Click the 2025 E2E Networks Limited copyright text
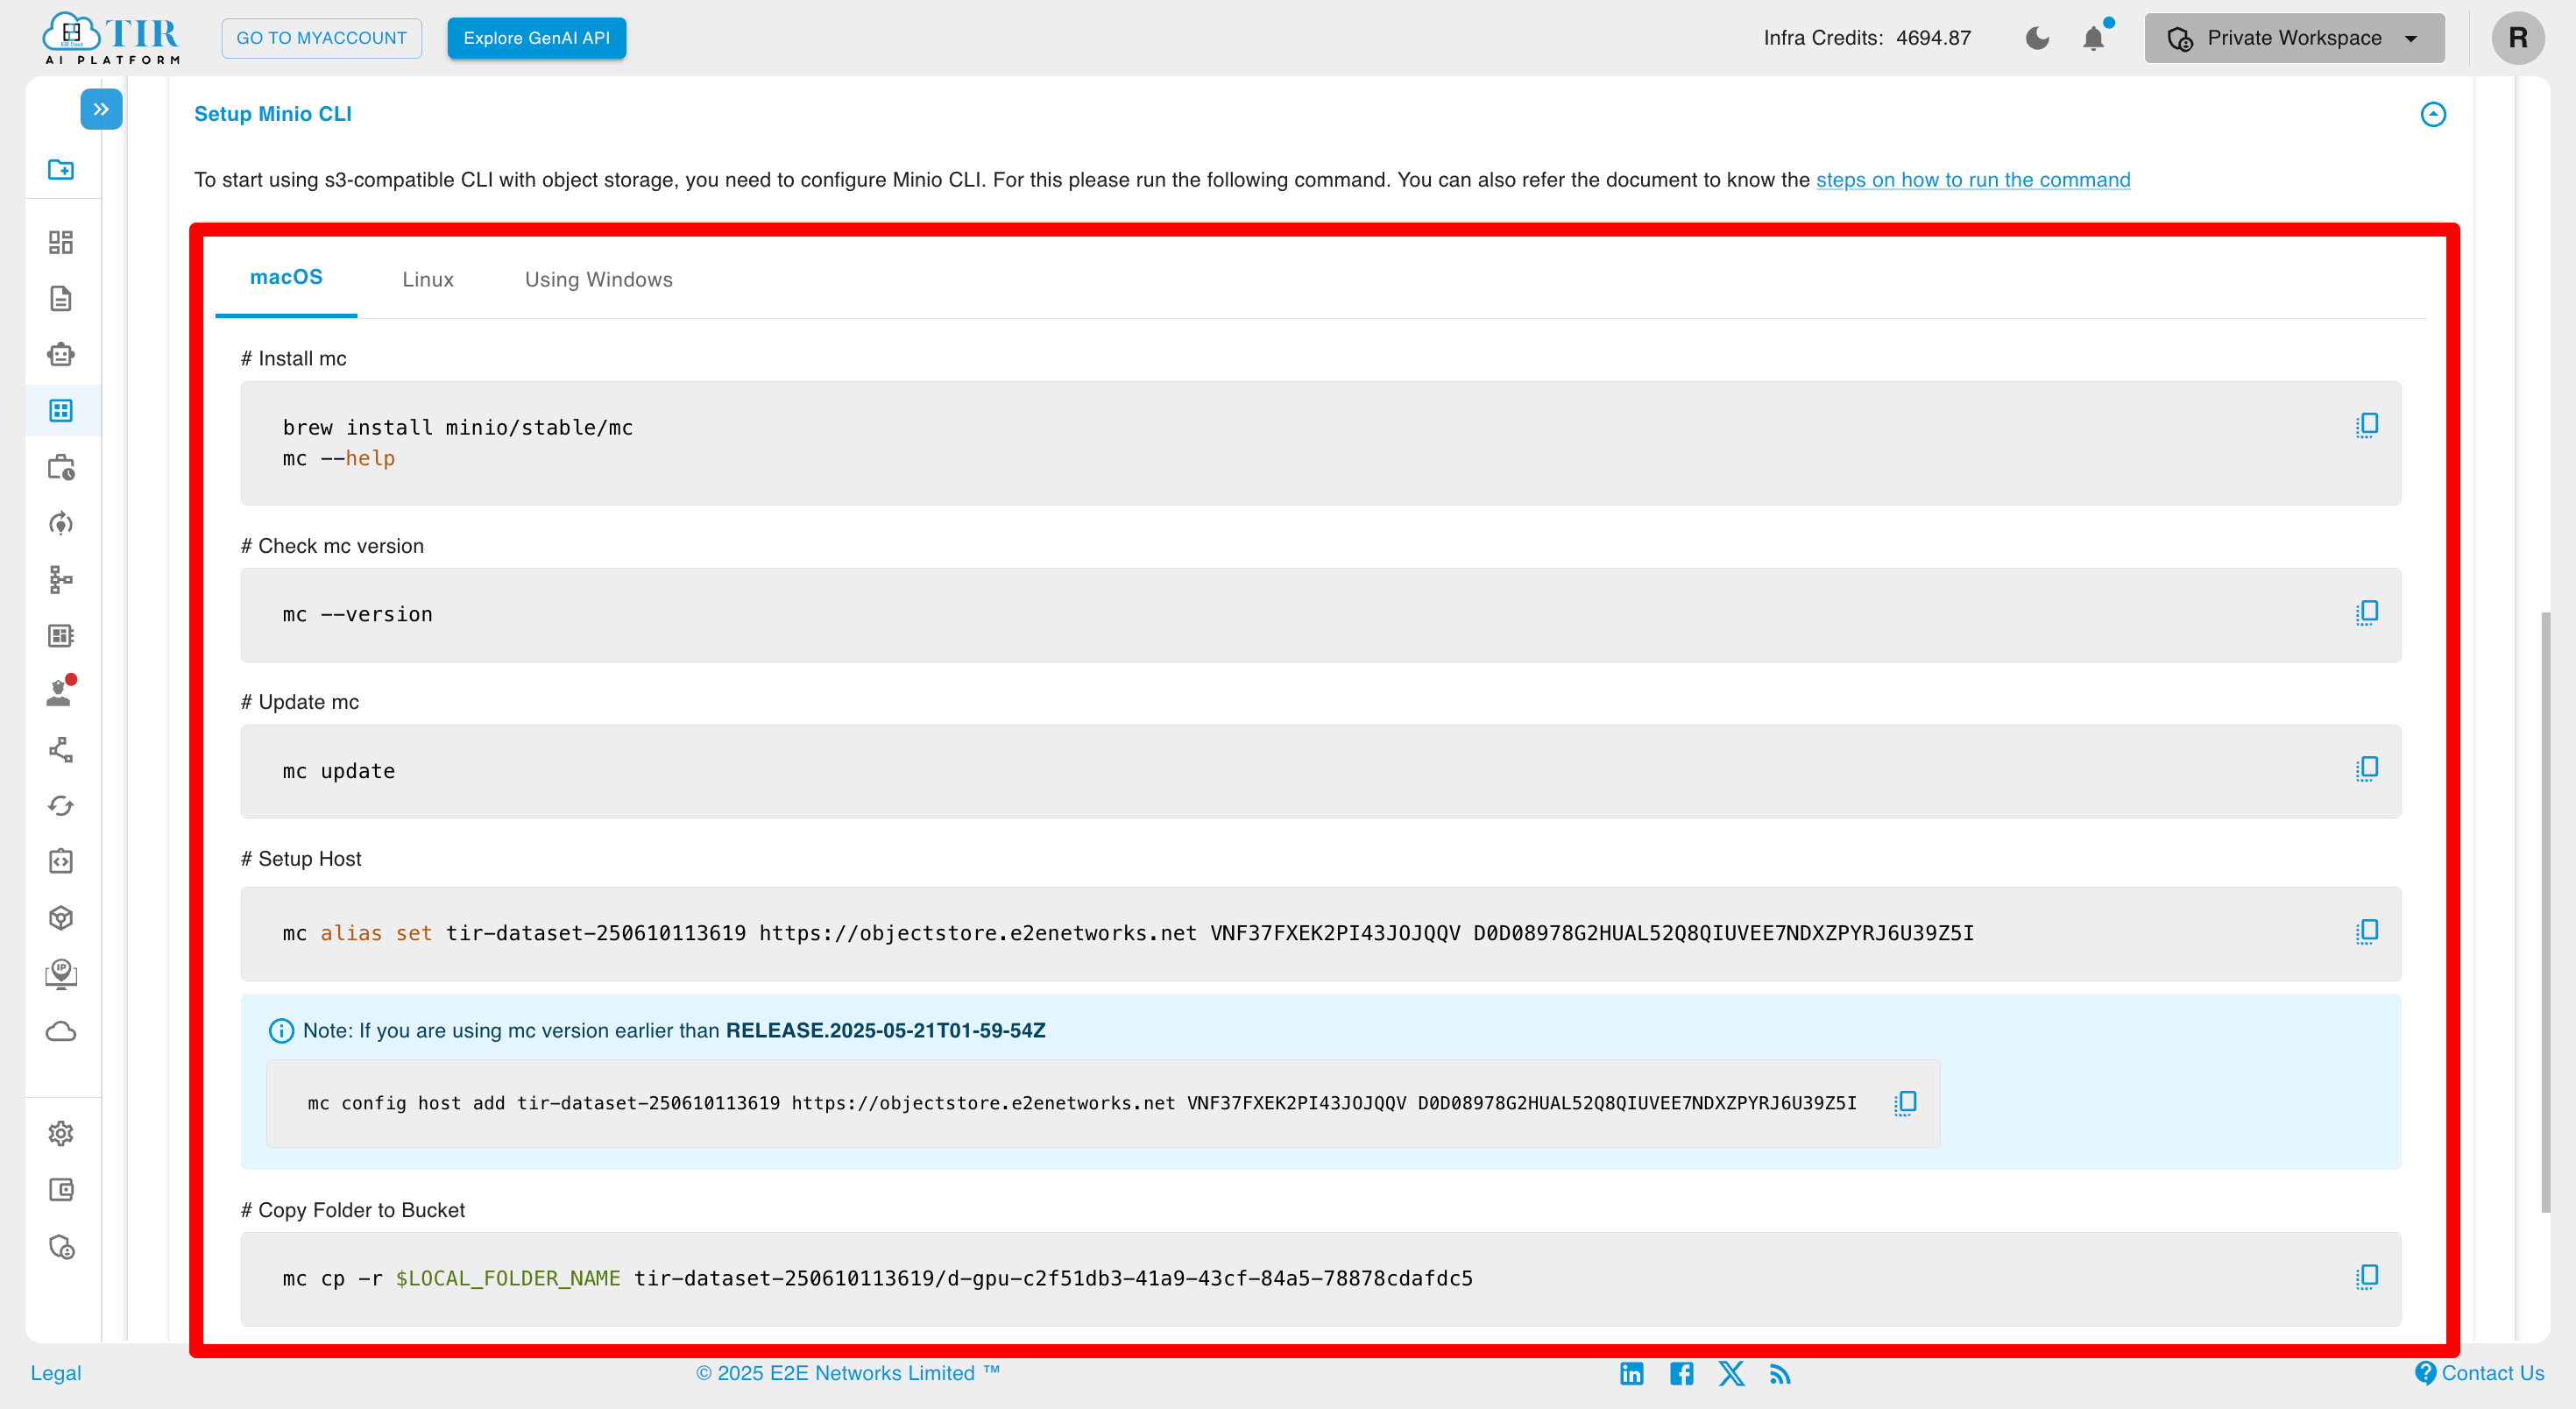 pos(848,1373)
